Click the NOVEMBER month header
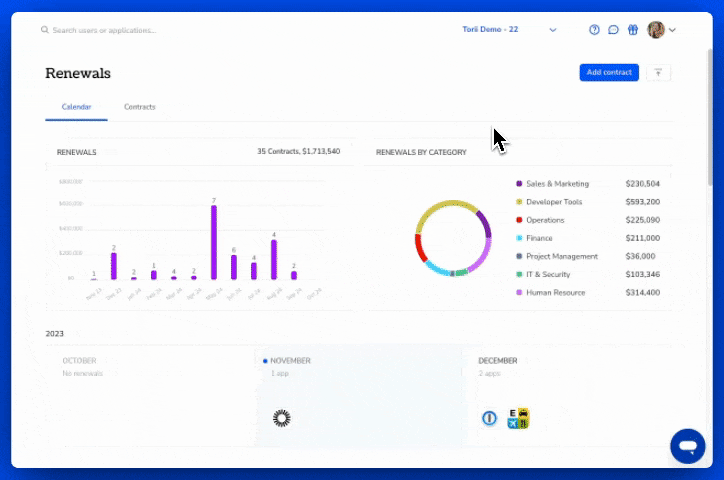The image size is (724, 480). [290, 361]
